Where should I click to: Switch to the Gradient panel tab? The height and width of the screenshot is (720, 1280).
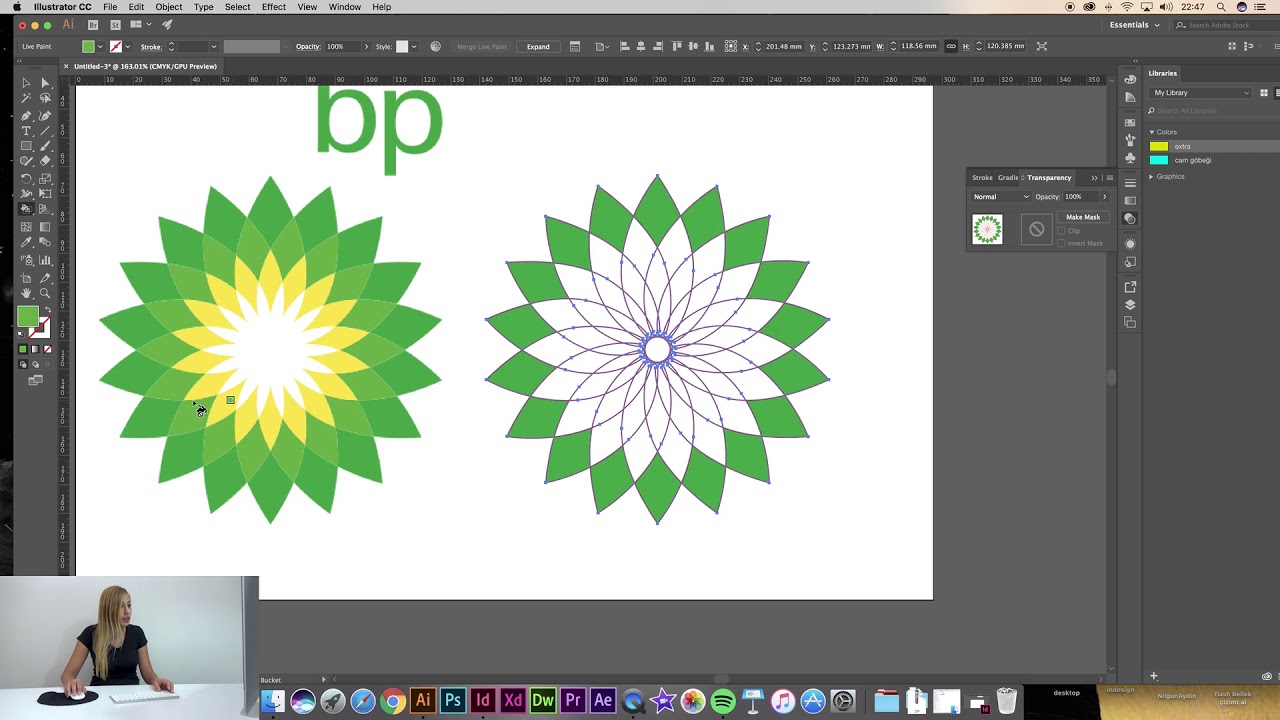(1008, 177)
